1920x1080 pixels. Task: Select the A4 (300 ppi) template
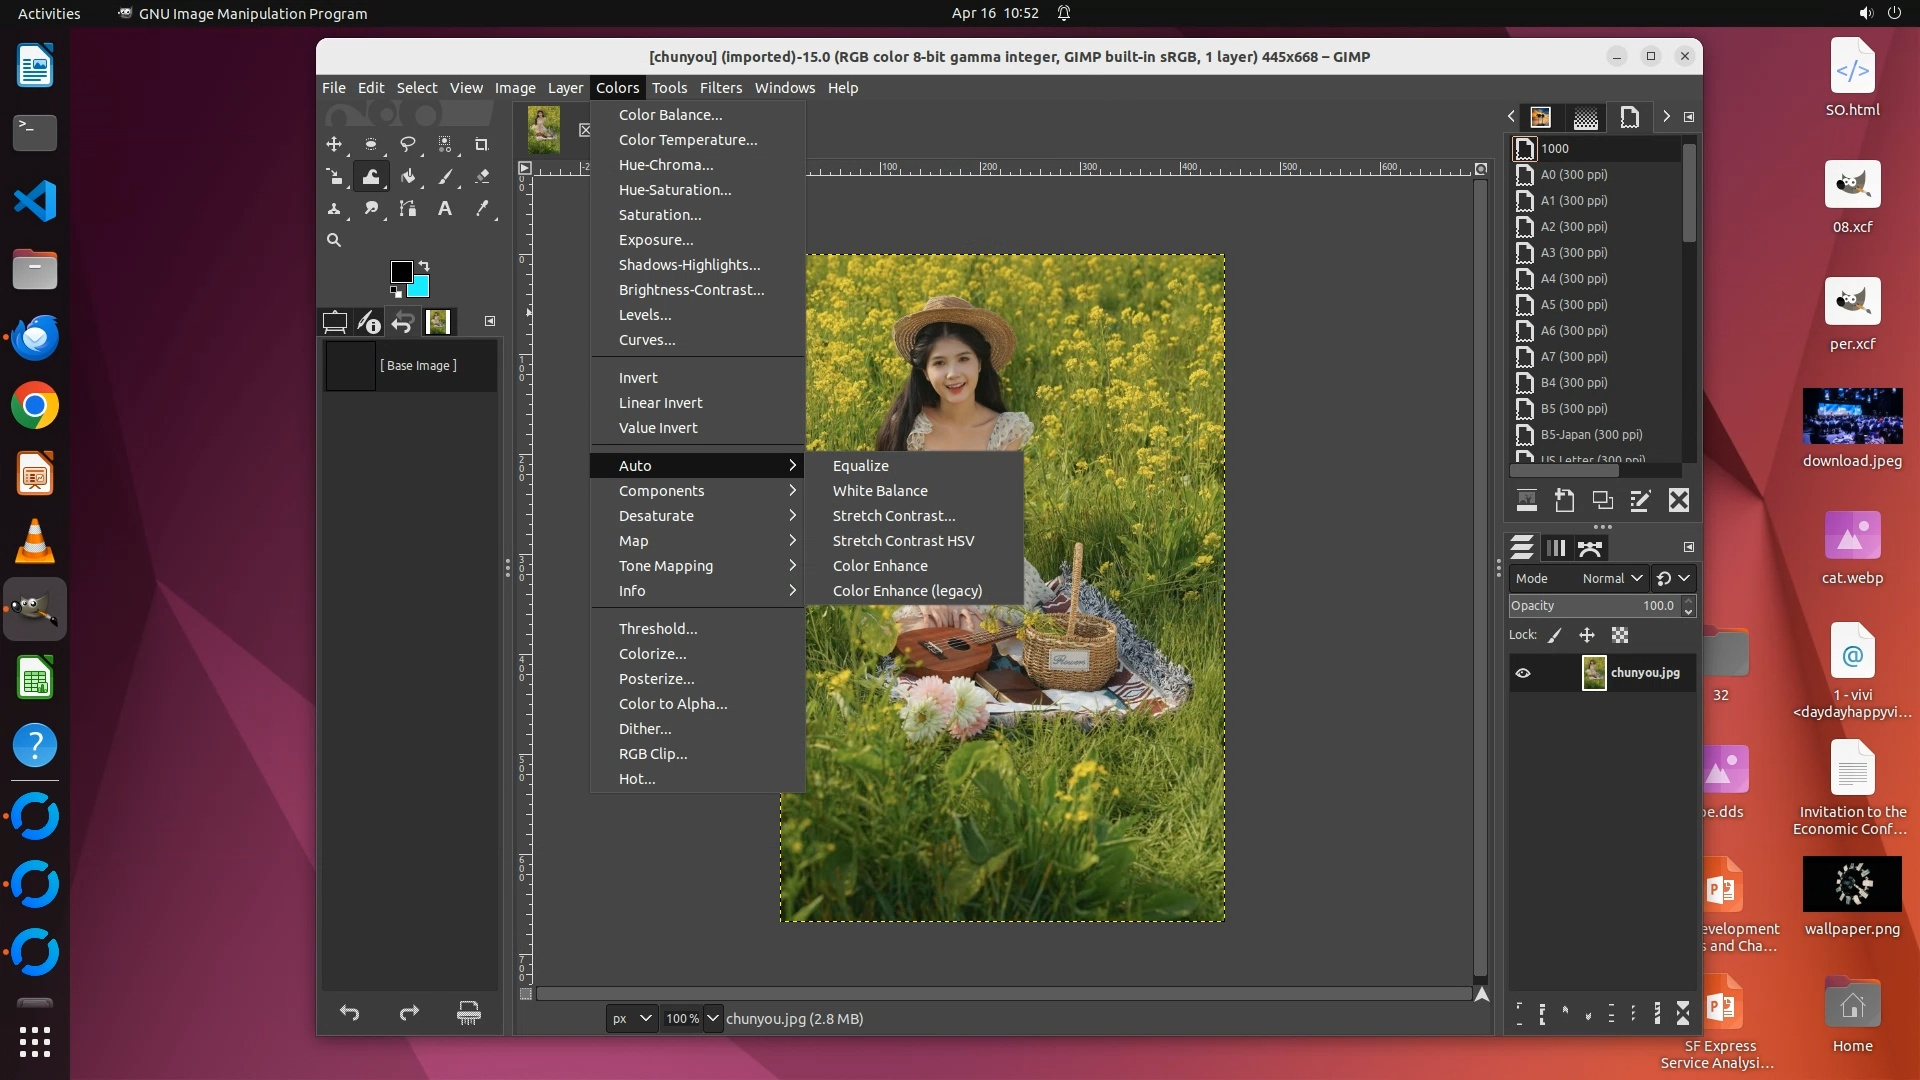point(1573,279)
